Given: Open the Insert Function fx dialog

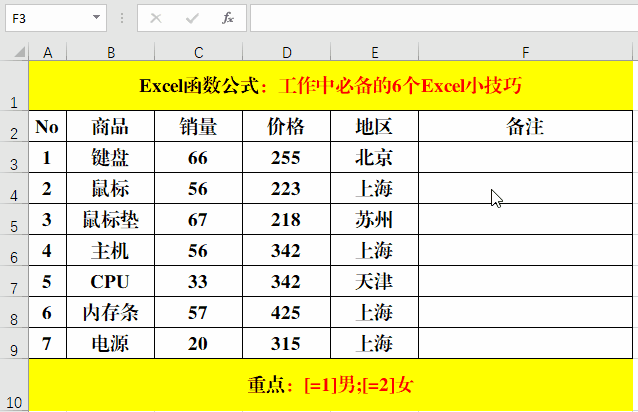Looking at the screenshot, I should [x=228, y=18].
